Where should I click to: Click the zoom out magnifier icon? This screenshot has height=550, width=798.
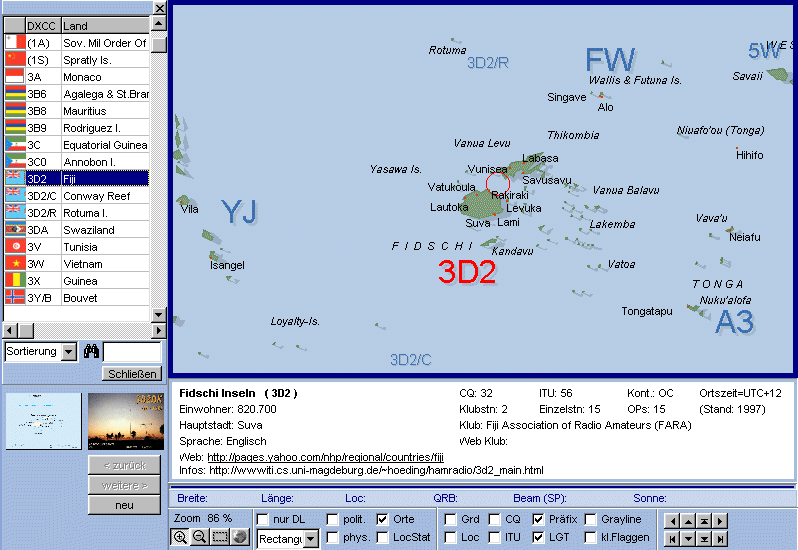point(199,537)
